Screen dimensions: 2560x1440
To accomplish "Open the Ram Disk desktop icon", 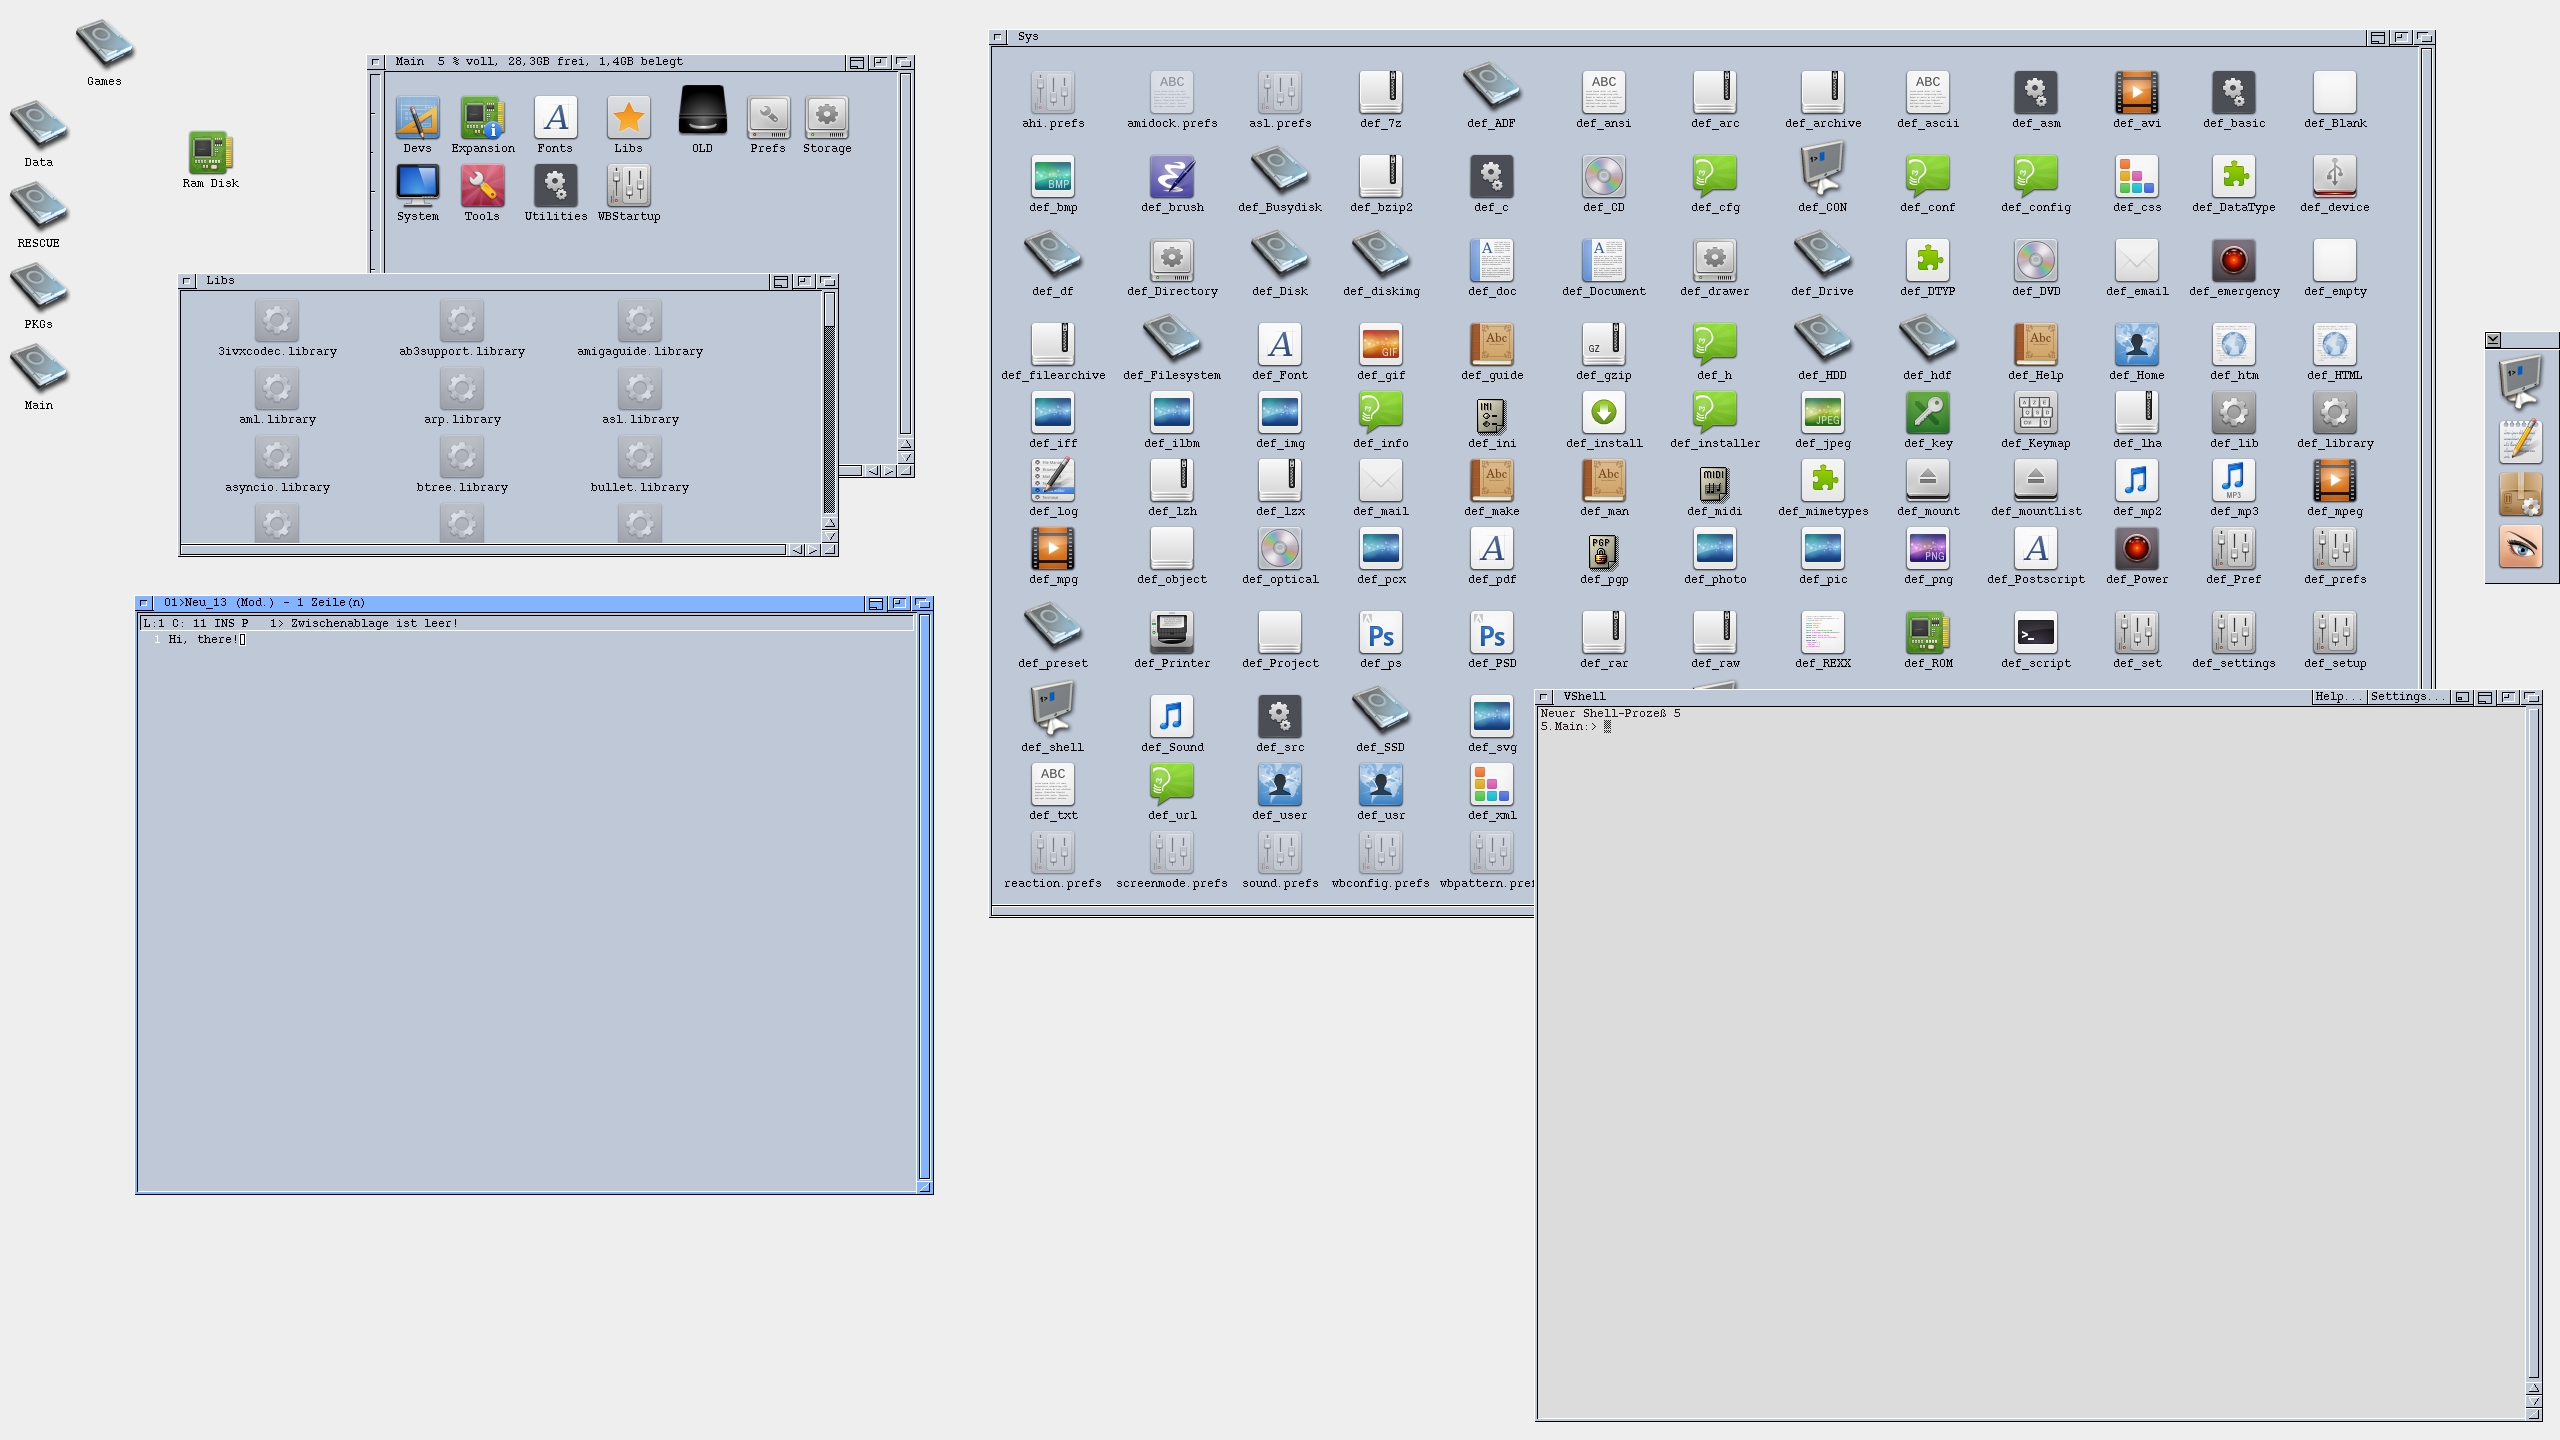I will click(210, 153).
